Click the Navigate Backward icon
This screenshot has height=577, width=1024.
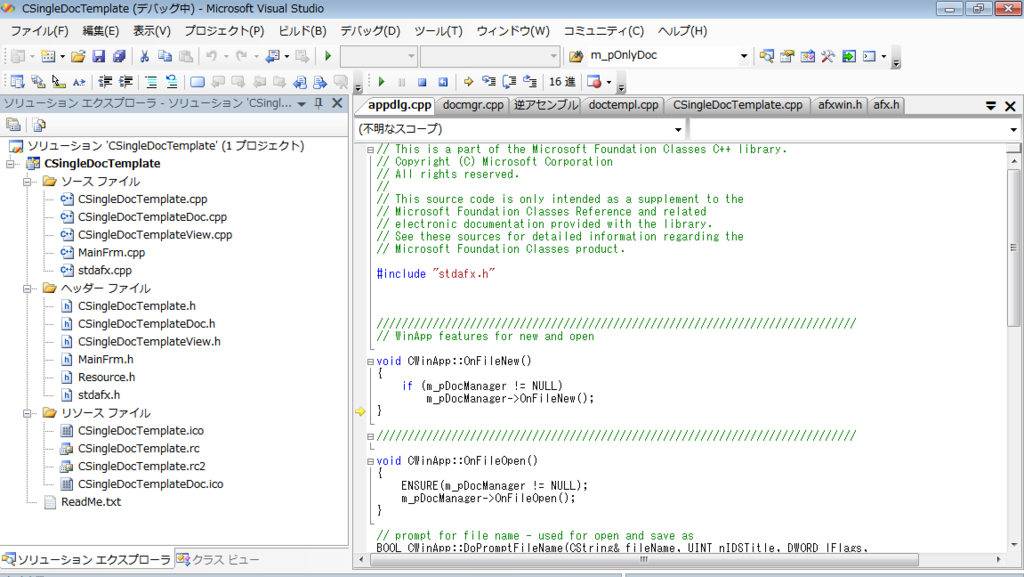coord(272,57)
